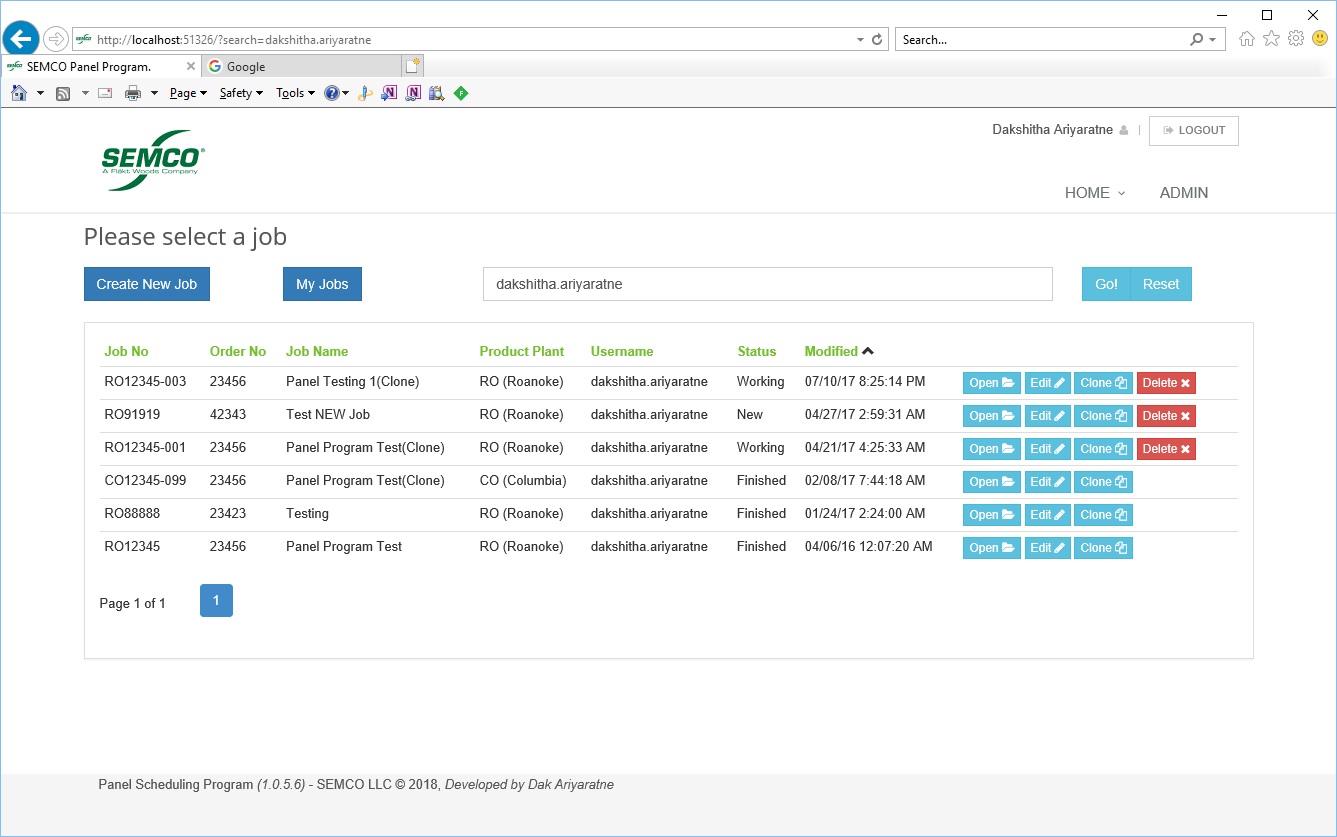Sort the table by the Modified column header
Image resolution: width=1337 pixels, height=837 pixels.
click(831, 351)
